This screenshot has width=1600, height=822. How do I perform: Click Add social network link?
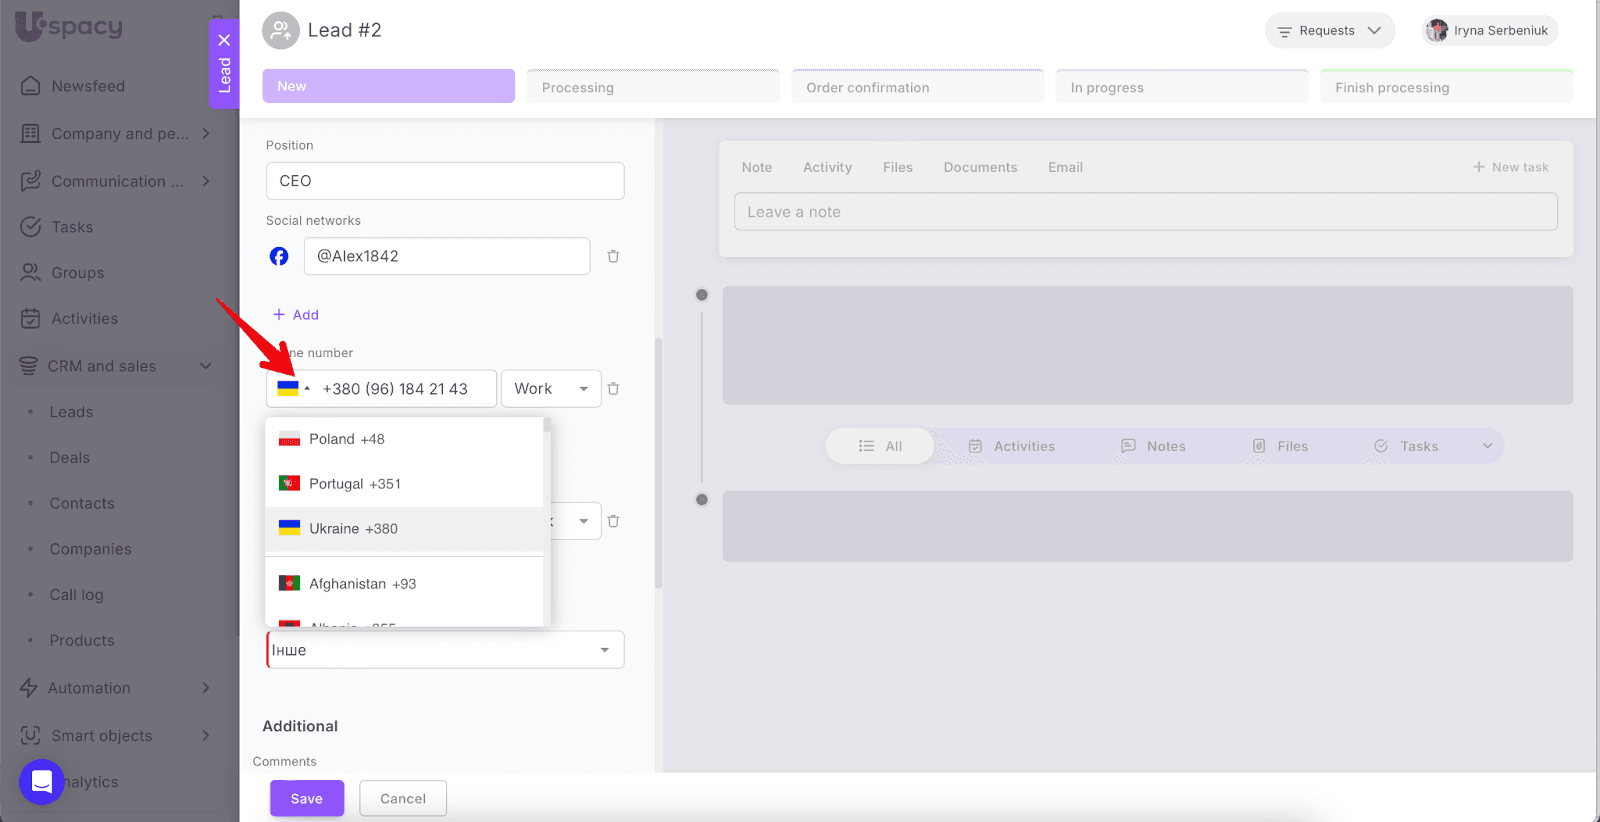click(296, 315)
